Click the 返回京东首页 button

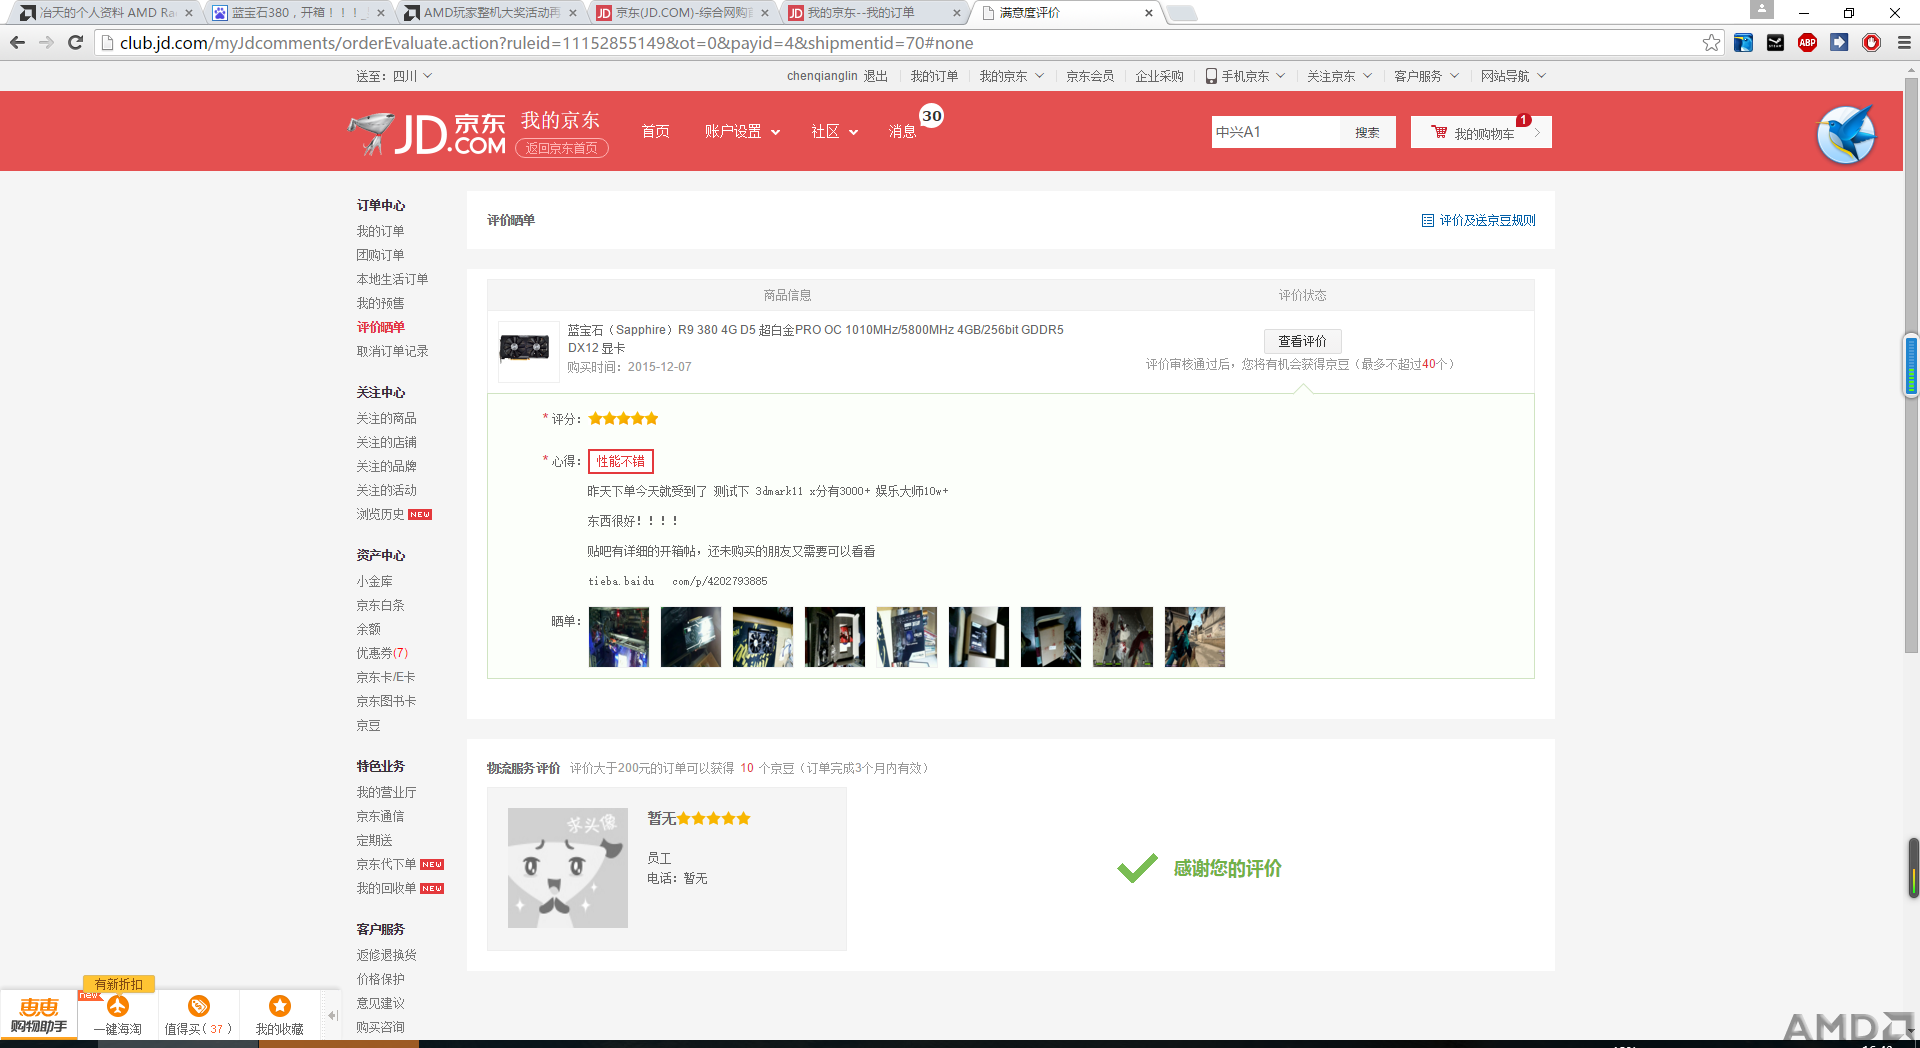pyautogui.click(x=562, y=148)
